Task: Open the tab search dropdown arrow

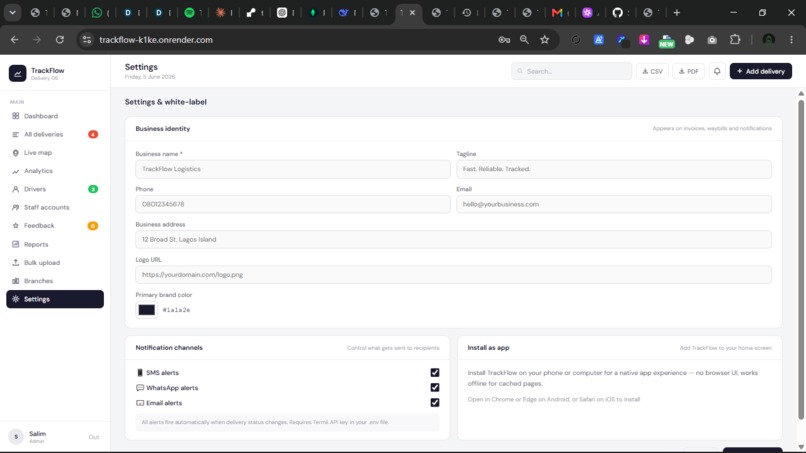Action: [x=12, y=12]
